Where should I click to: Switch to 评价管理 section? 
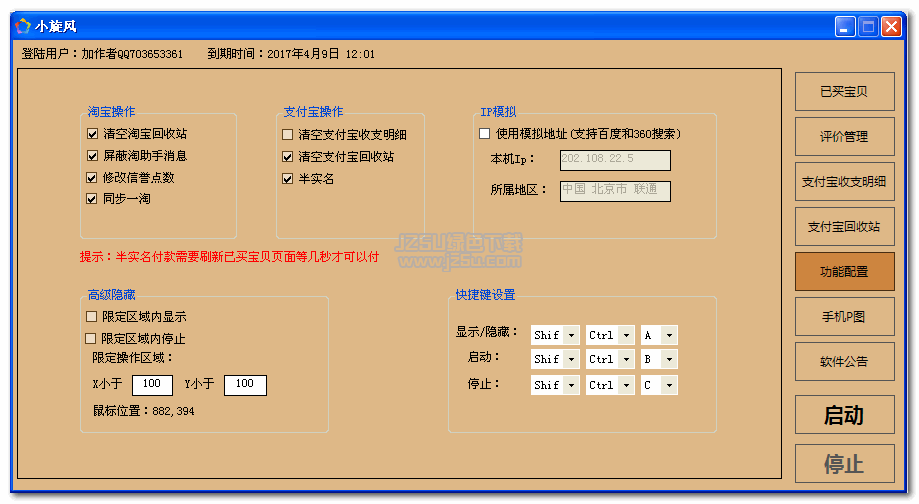click(x=845, y=137)
